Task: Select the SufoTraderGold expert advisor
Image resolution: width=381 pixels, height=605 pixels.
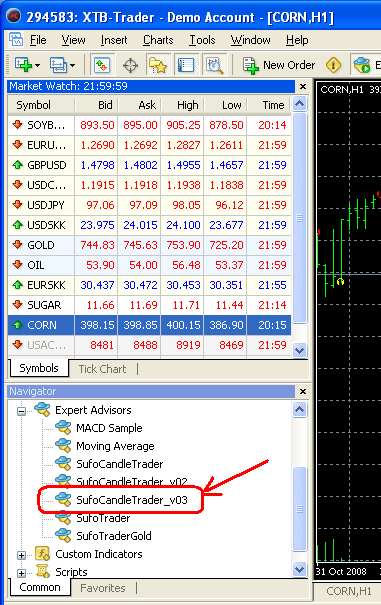Action: (114, 536)
